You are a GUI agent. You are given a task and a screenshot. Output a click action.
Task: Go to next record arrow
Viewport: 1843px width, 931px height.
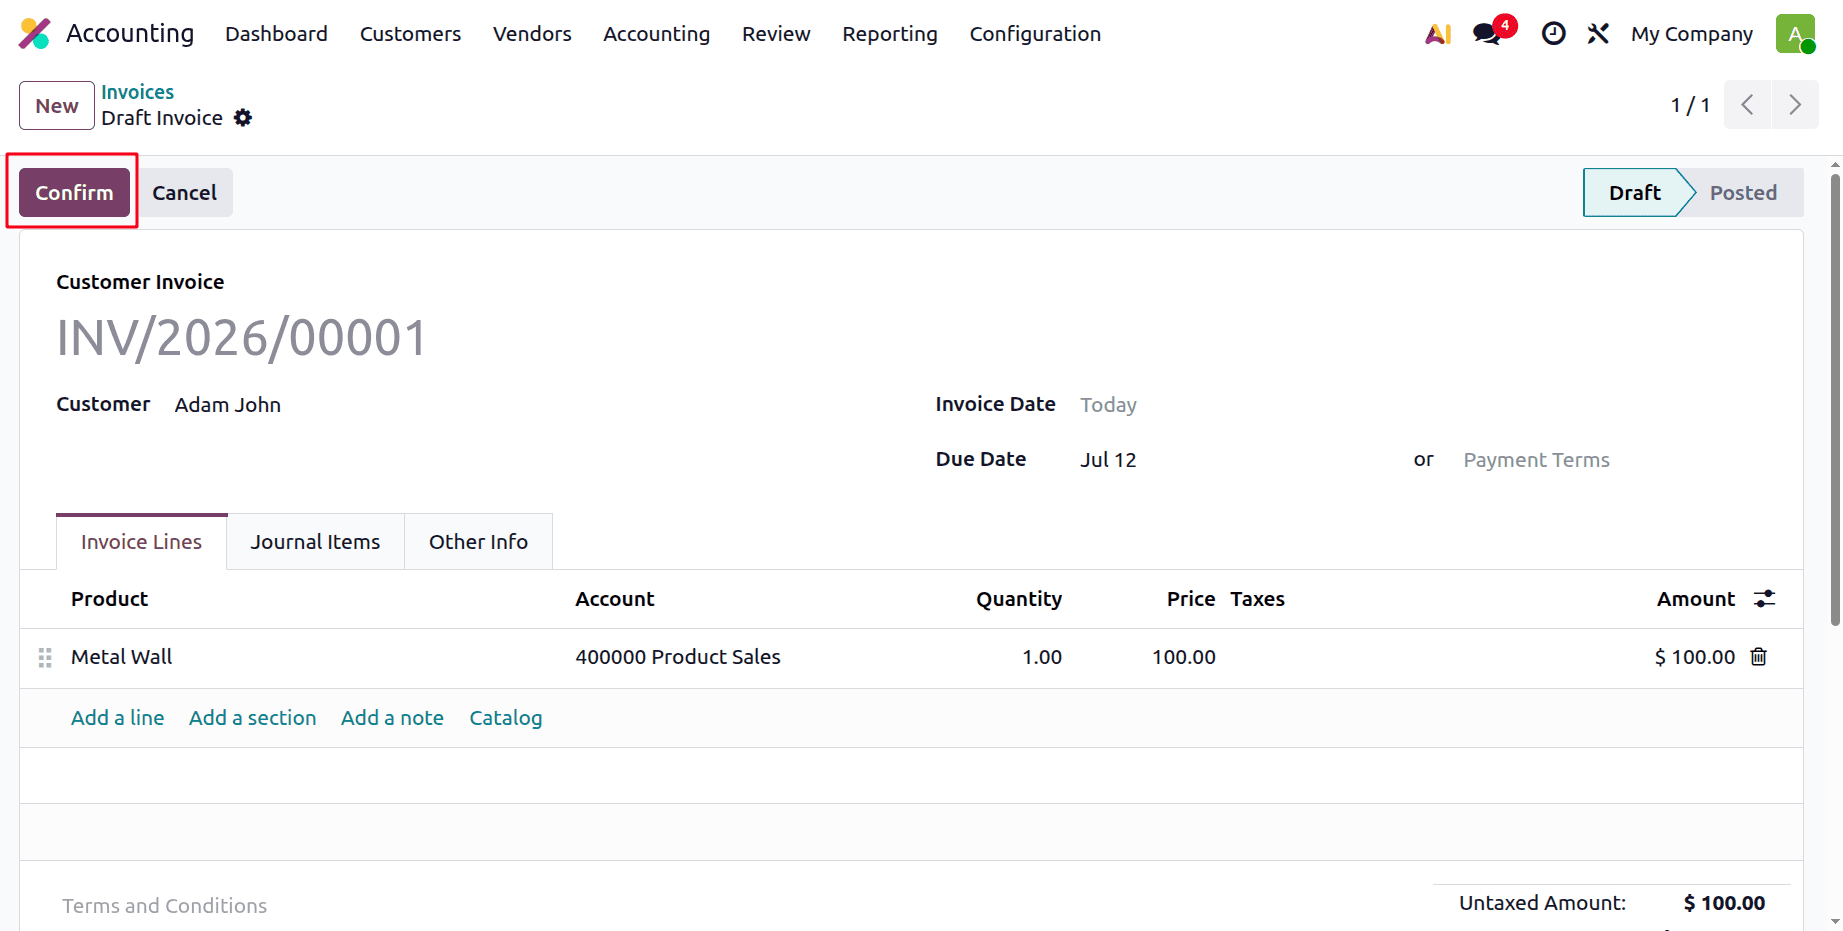(1795, 105)
